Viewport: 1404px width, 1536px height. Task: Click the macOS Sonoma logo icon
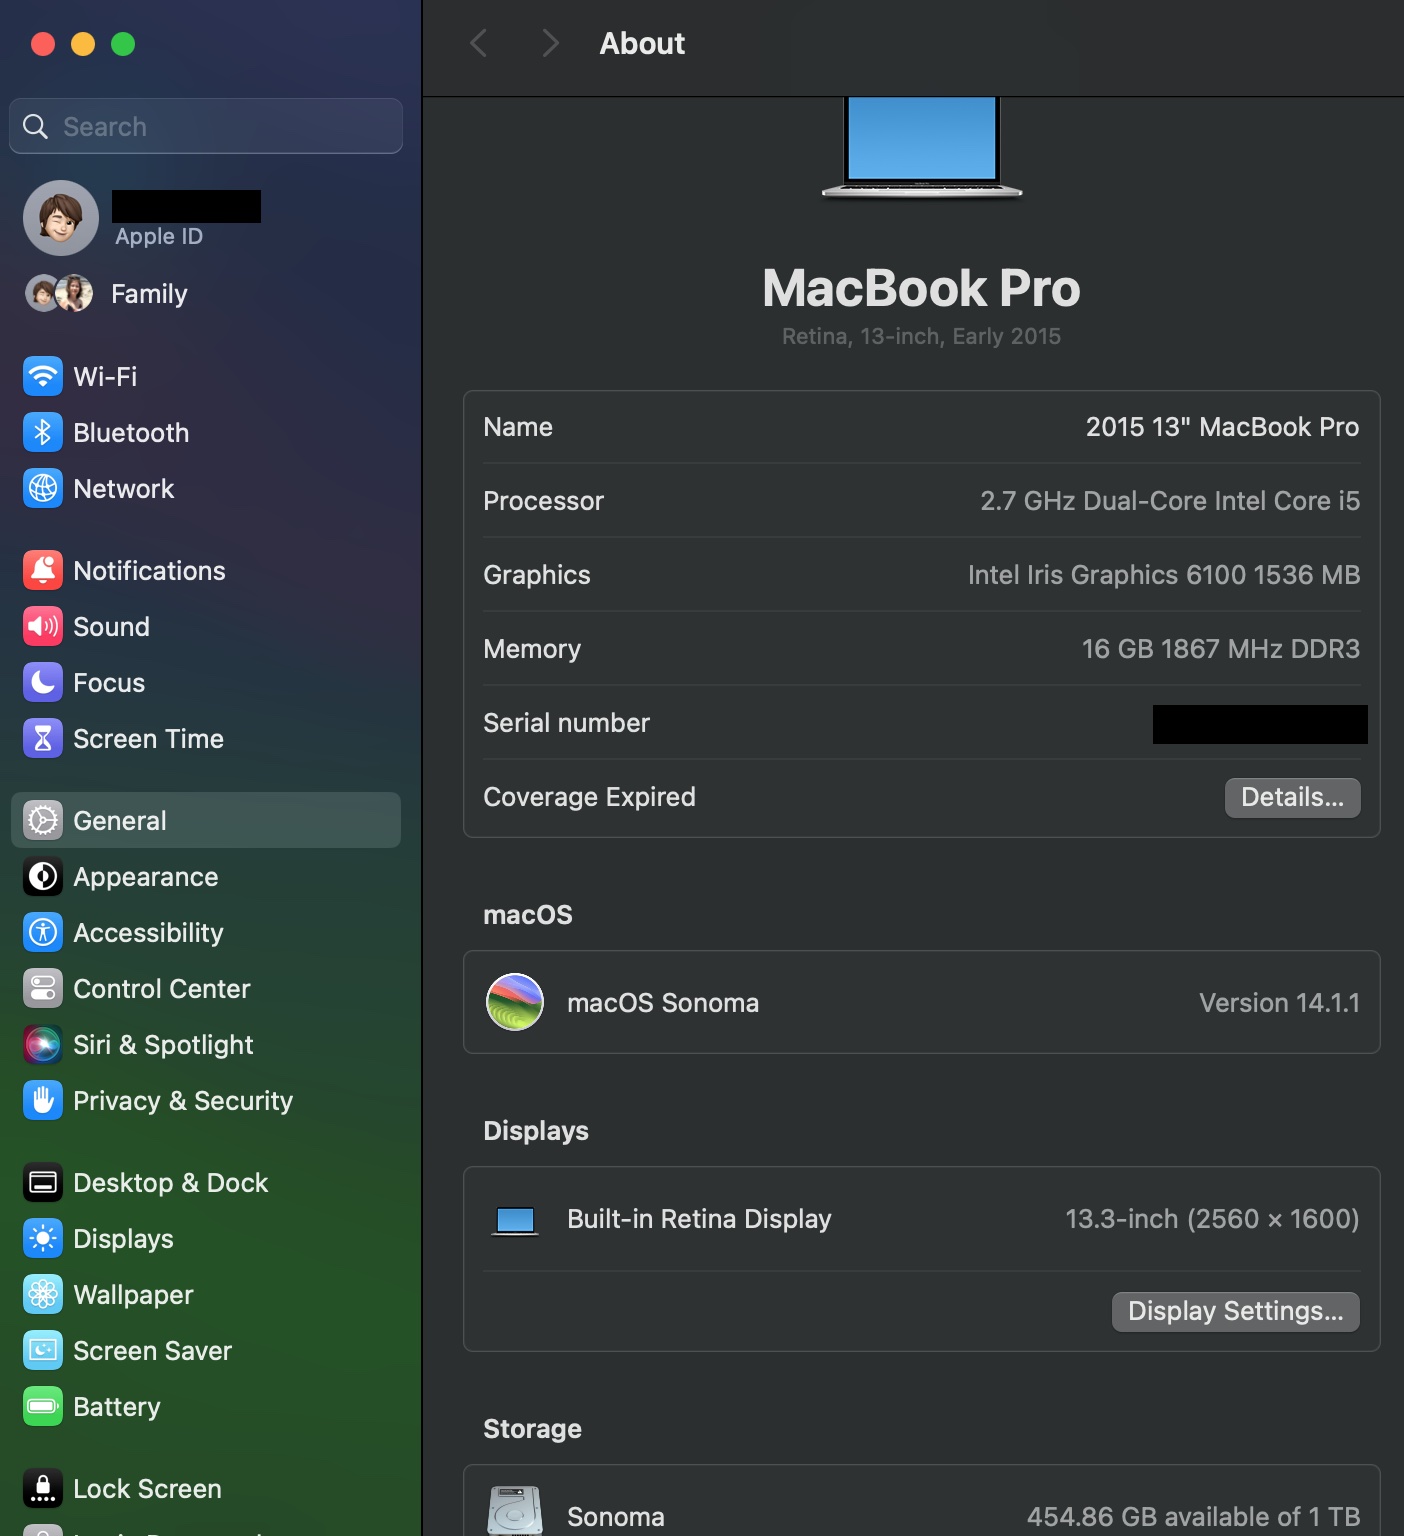tap(515, 1002)
